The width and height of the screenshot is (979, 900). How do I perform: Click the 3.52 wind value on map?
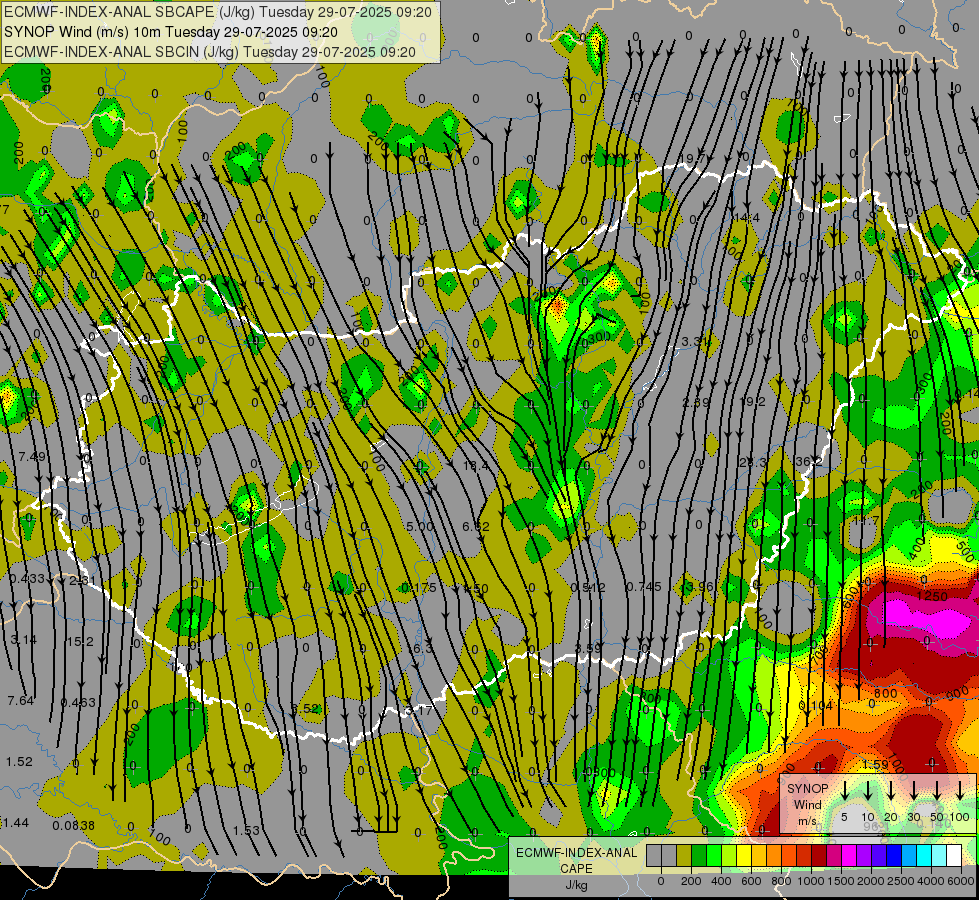point(306,708)
